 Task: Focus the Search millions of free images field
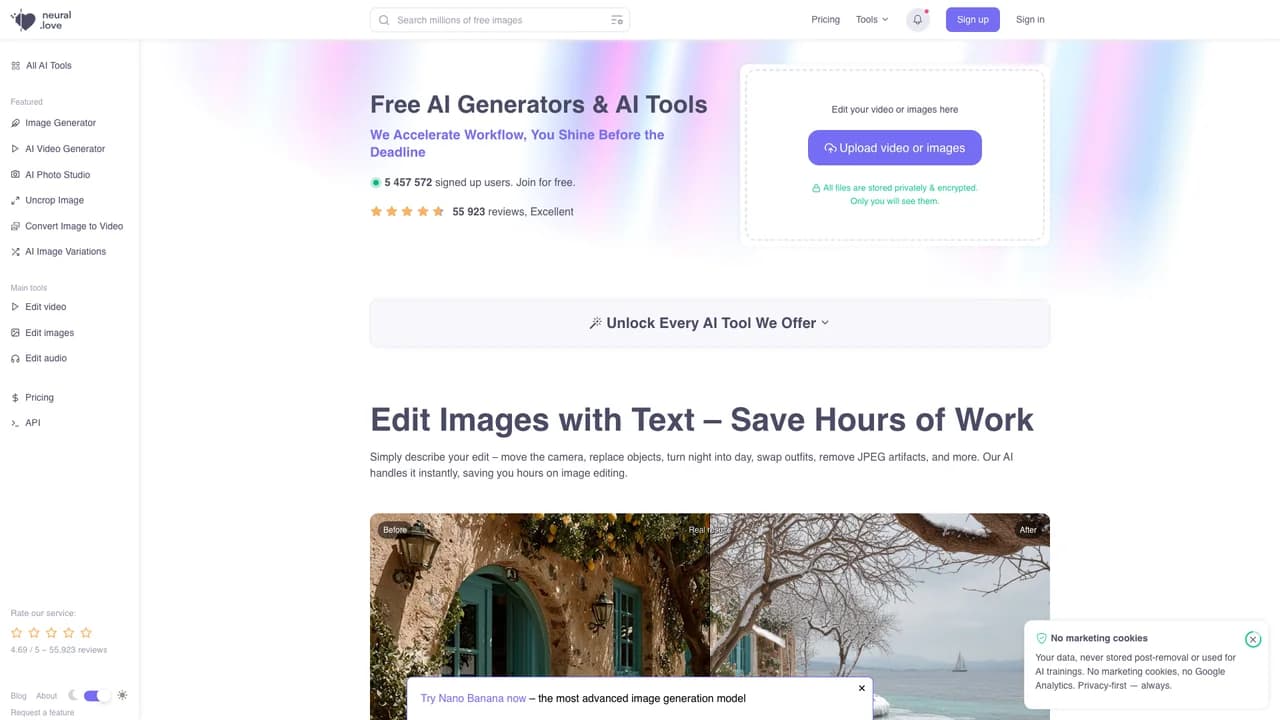coord(500,20)
